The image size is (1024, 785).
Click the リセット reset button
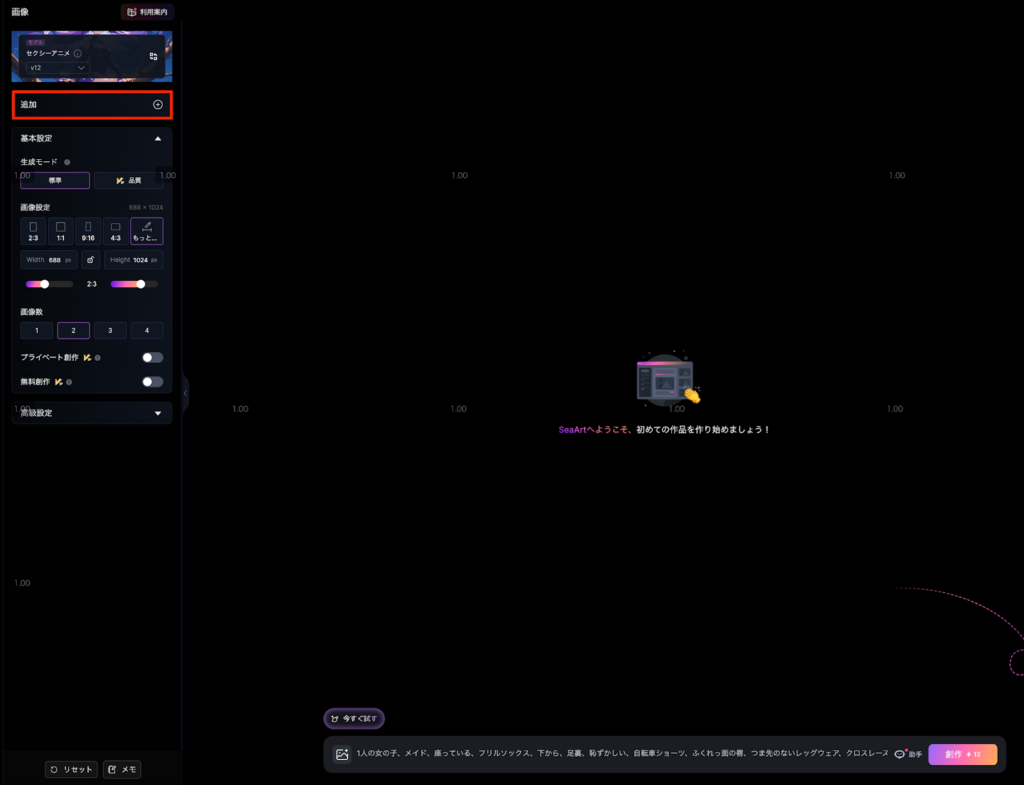[71, 770]
